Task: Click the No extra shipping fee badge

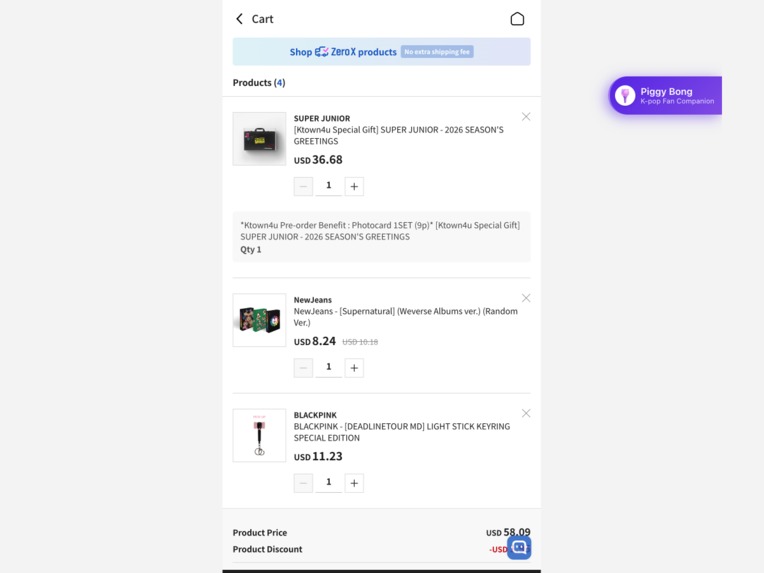Action: click(437, 52)
